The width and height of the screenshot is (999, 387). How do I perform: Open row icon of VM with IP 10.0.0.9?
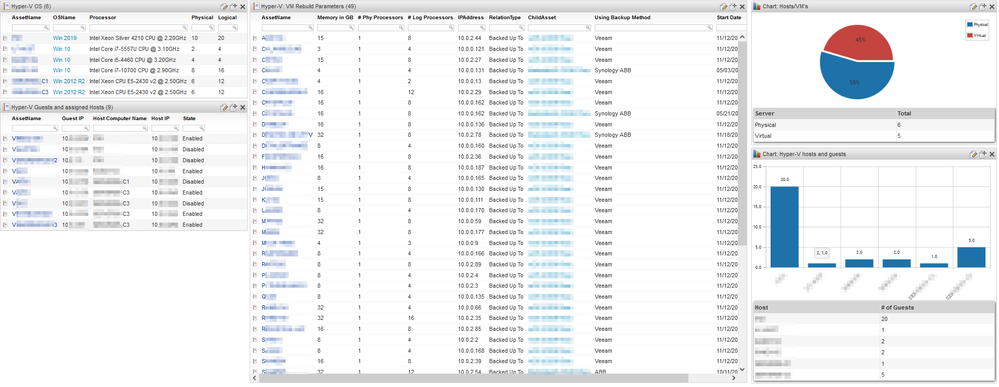(255, 243)
